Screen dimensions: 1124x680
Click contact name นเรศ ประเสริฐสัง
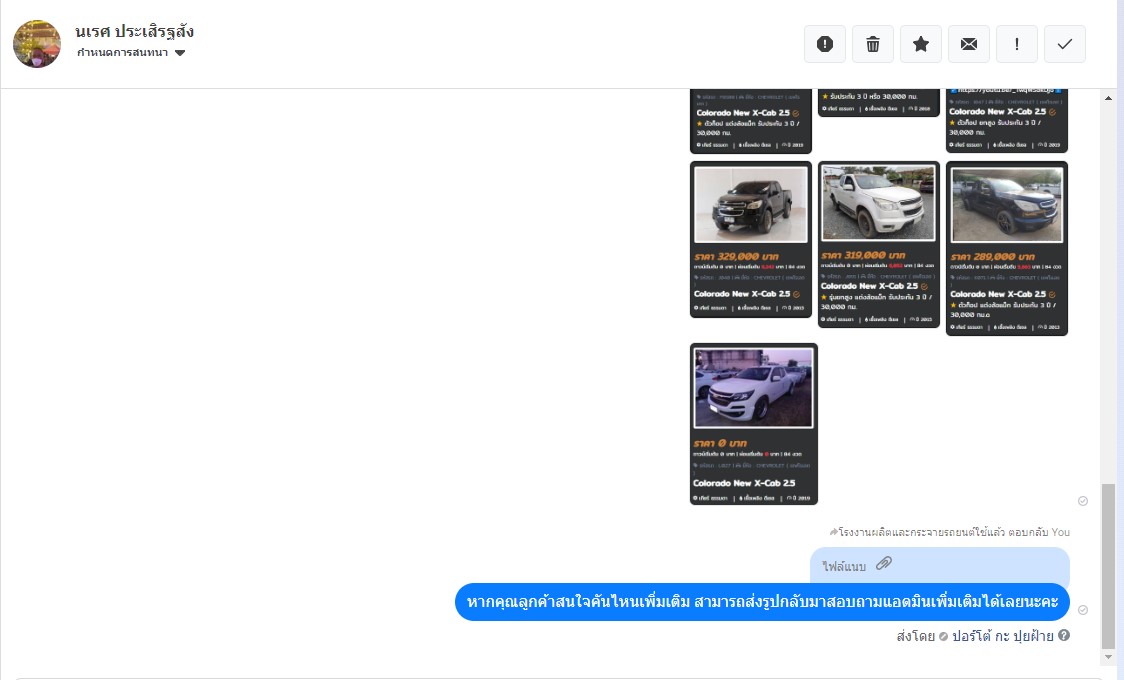pyautogui.click(x=134, y=32)
